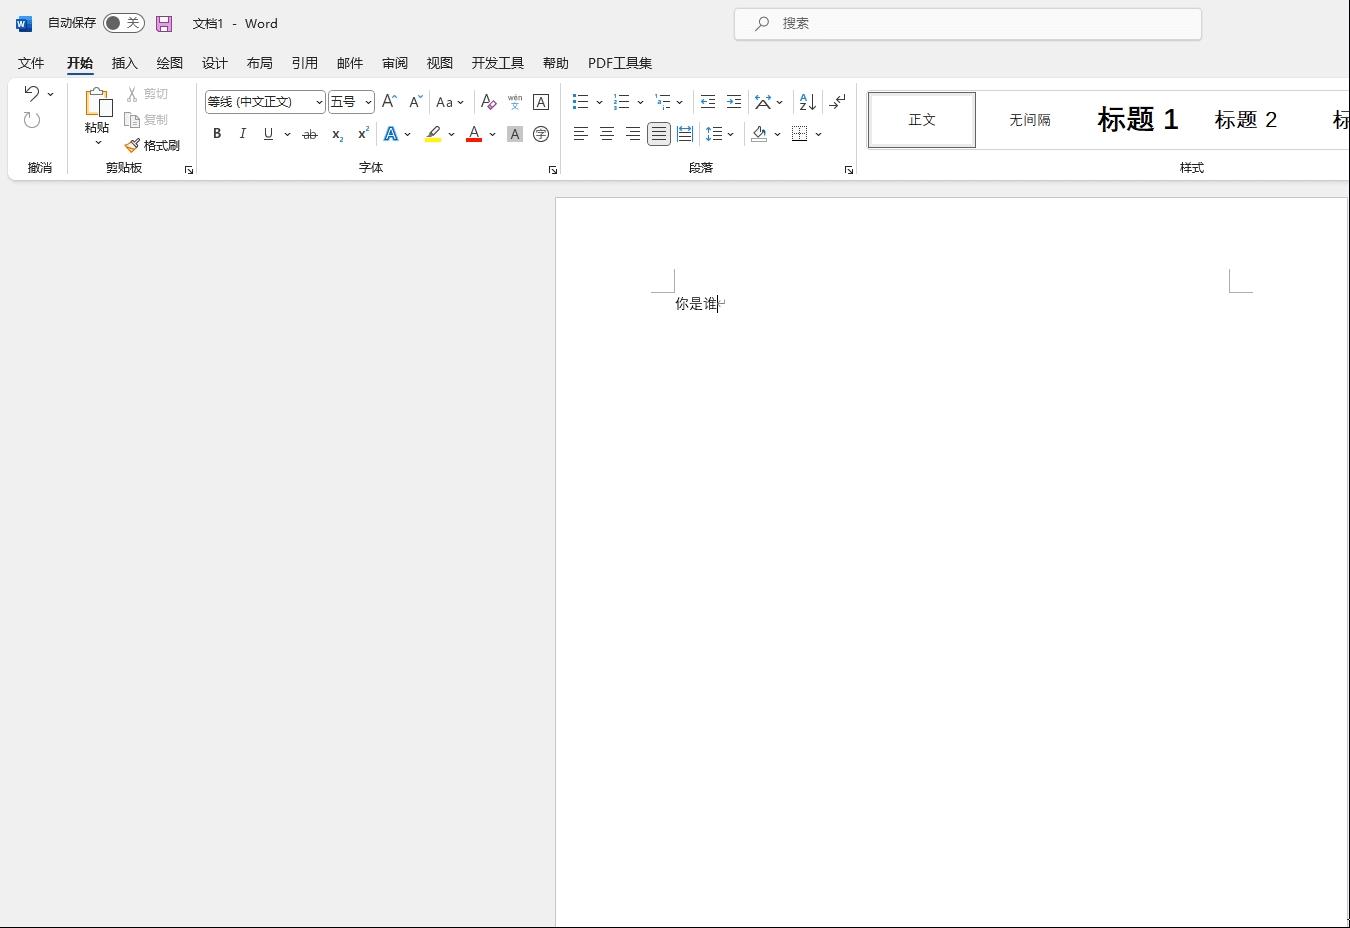Switch to the Layout (布局) tab
1350x928 pixels.
point(259,63)
